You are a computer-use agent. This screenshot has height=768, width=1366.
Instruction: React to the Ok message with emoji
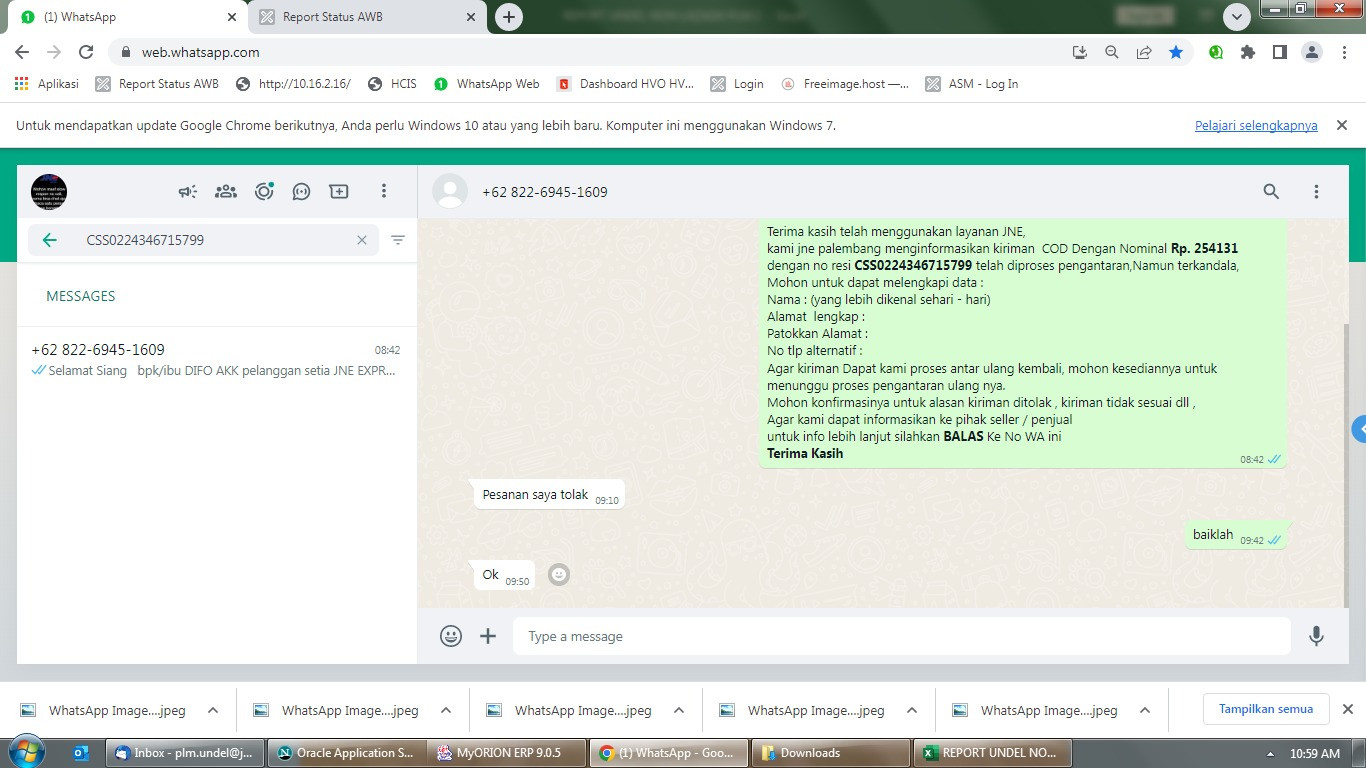pyautogui.click(x=559, y=574)
